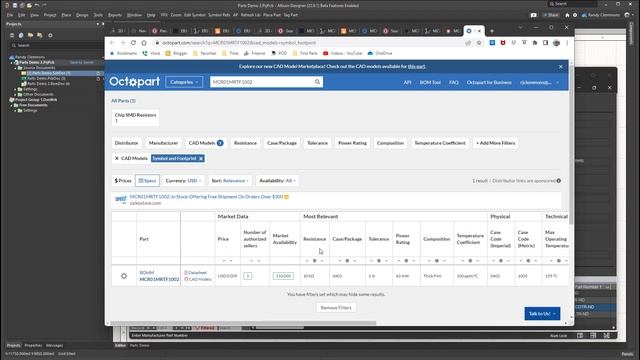
Task: Navigate back in the browser
Action: pos(112,42)
